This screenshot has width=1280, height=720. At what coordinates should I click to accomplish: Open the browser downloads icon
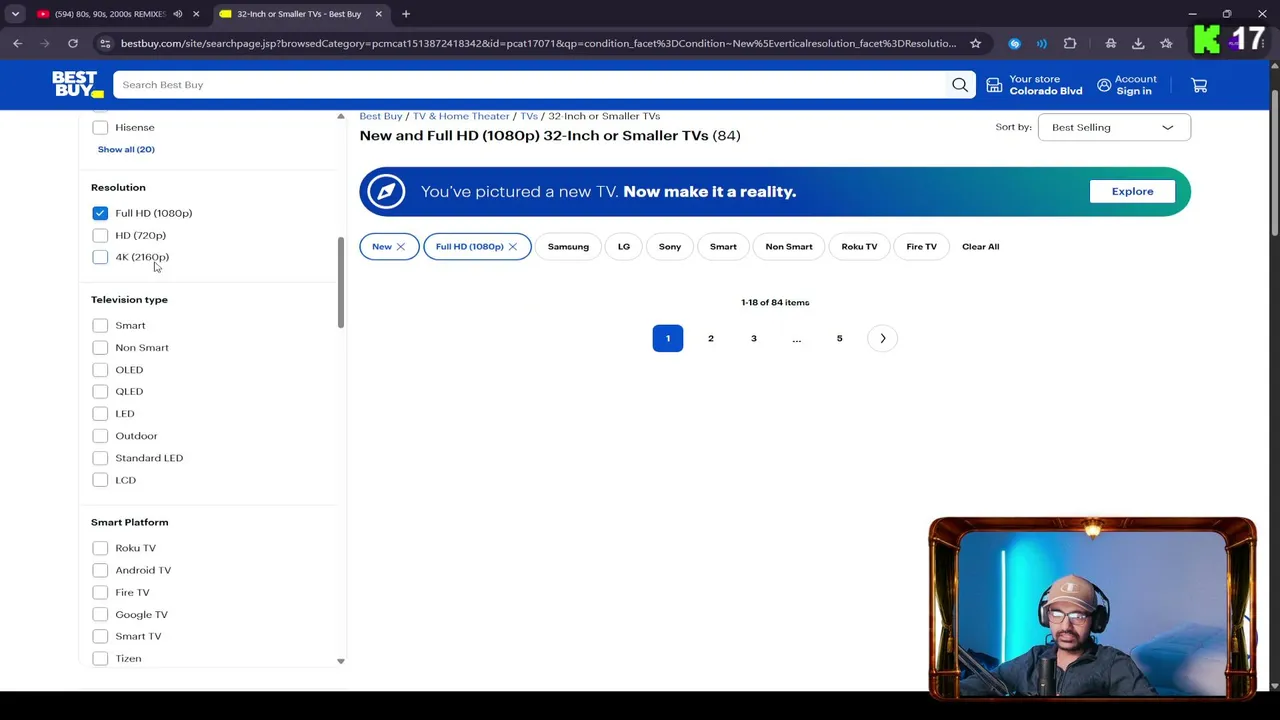pyautogui.click(x=1138, y=43)
